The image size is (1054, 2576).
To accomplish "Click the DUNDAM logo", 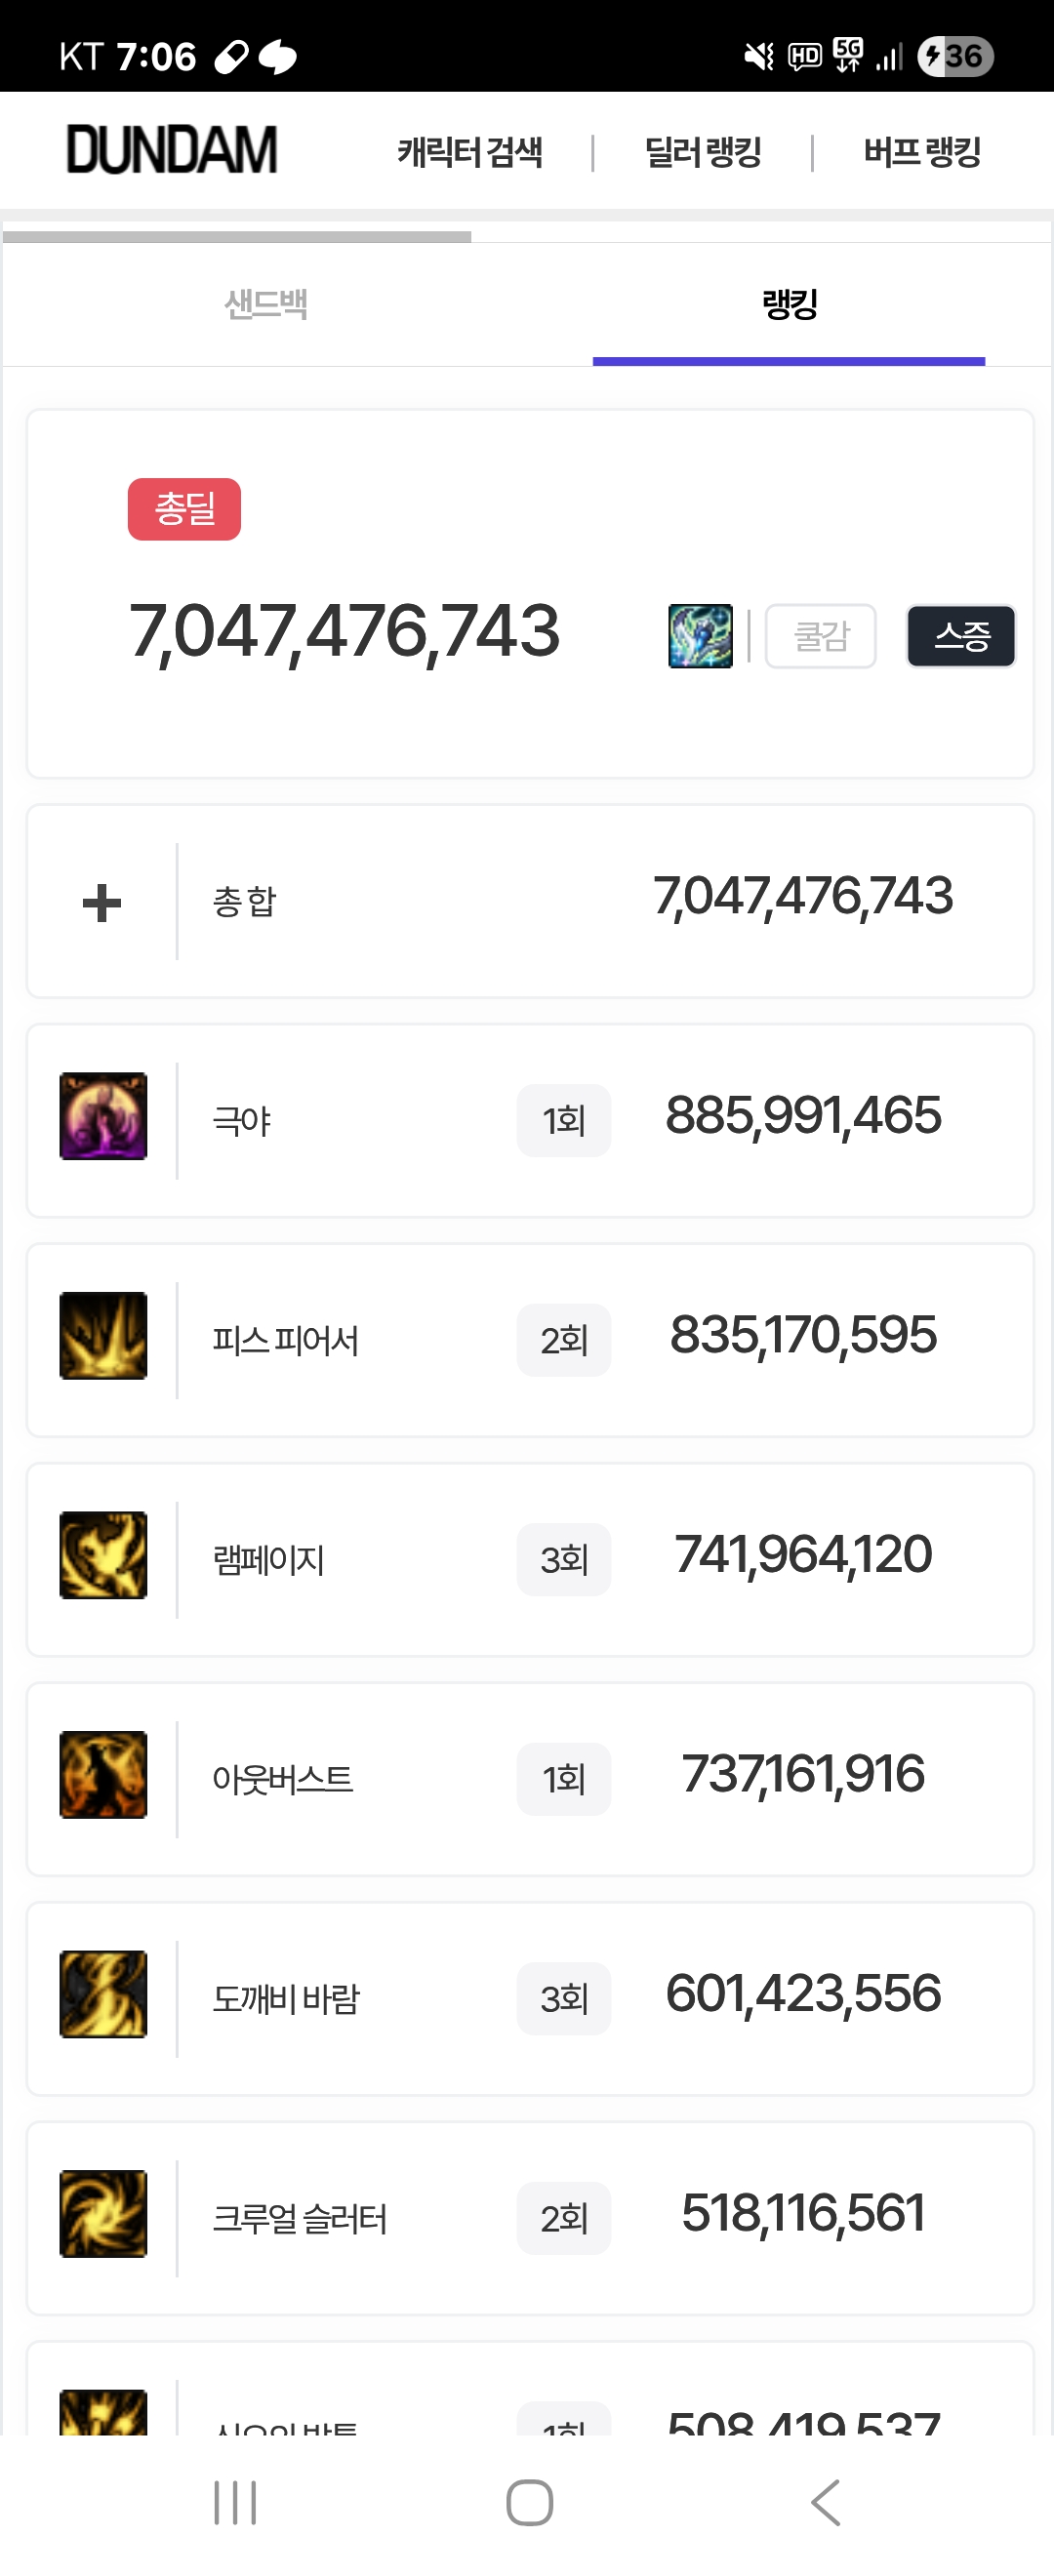I will coord(171,151).
